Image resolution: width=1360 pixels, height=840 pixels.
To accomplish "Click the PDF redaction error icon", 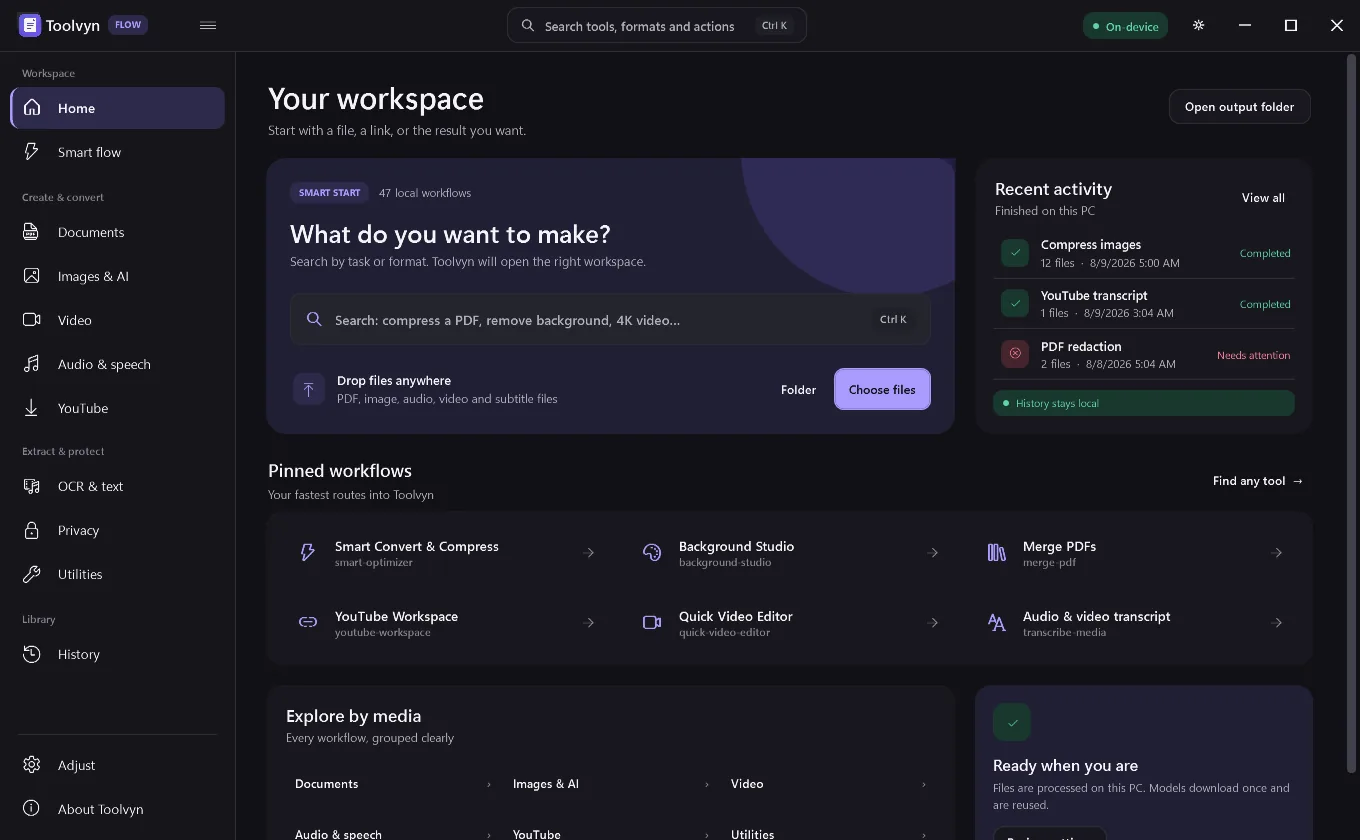I will point(1015,354).
